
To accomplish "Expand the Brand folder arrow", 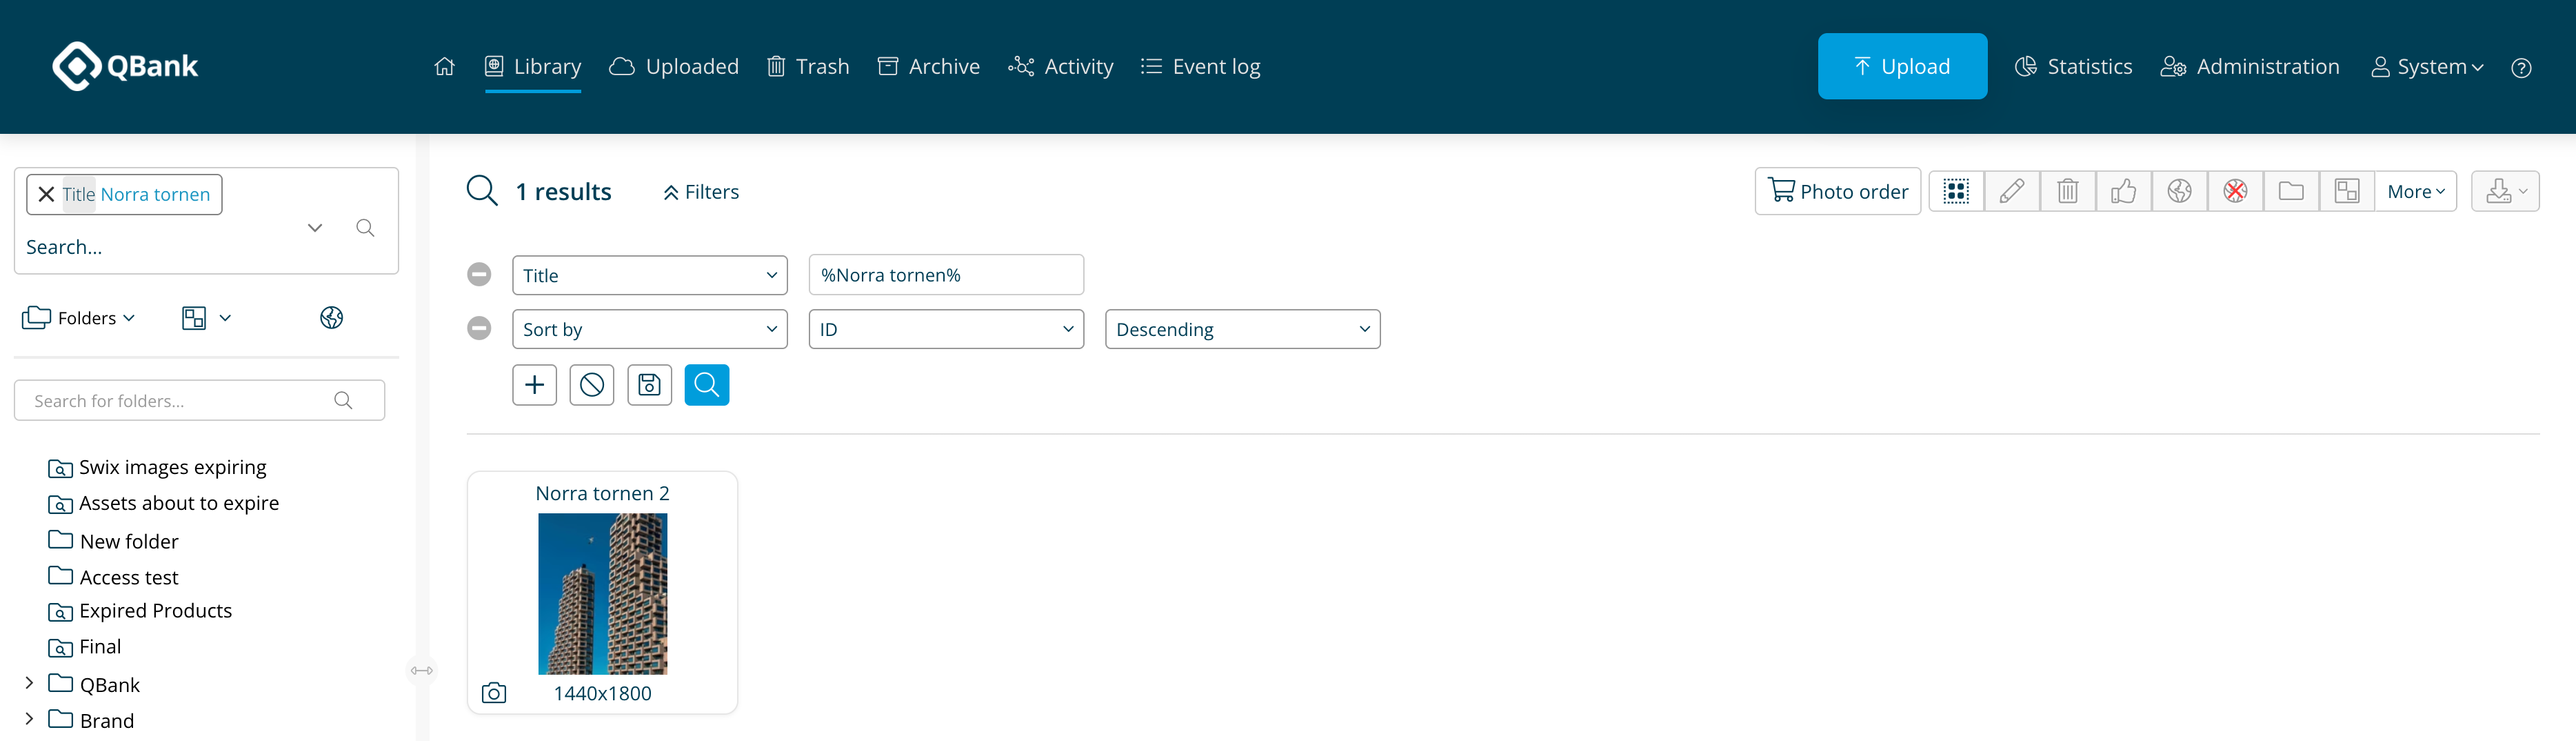I will tap(29, 719).
